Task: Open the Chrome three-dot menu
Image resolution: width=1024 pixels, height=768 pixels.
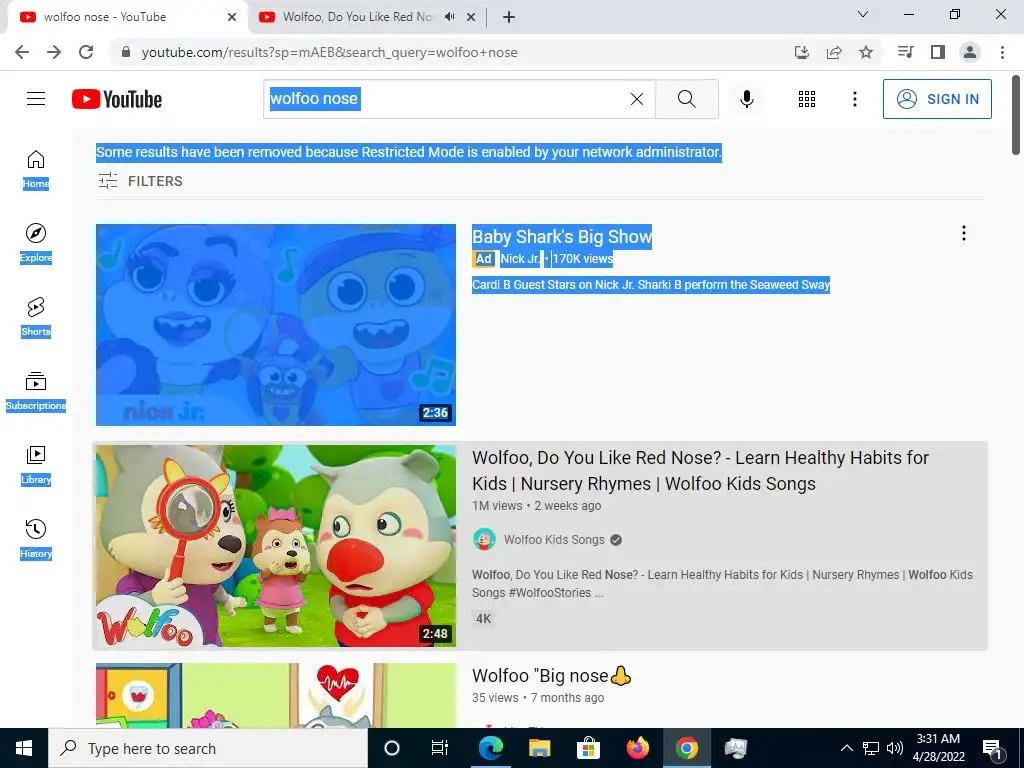Action: pyautogui.click(x=1002, y=52)
